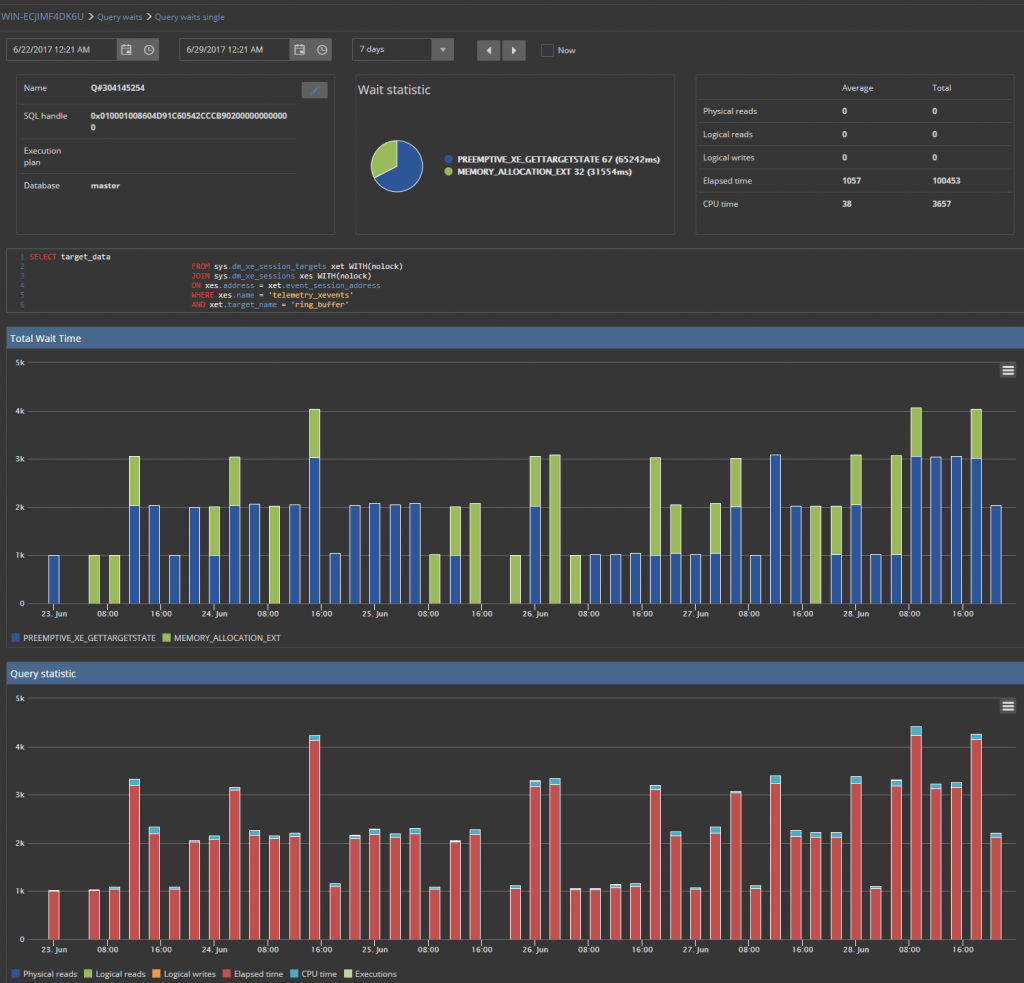Open Query statistic chart hamburger menu
This screenshot has height=983, width=1024.
tap(1008, 706)
